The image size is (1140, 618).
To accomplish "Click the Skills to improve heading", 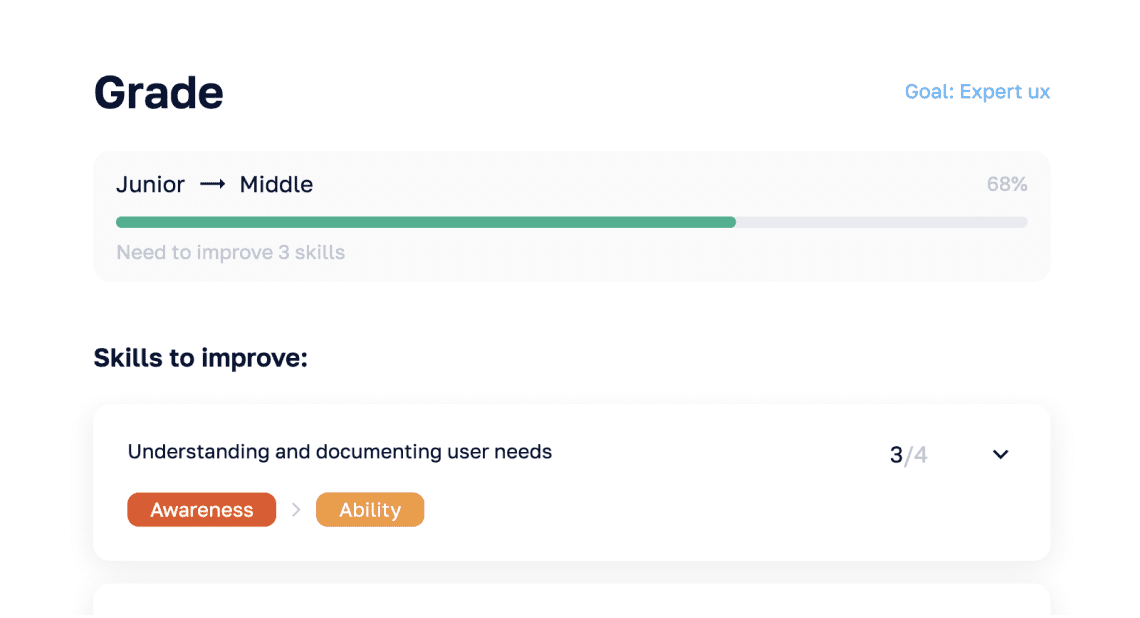I will (200, 358).
